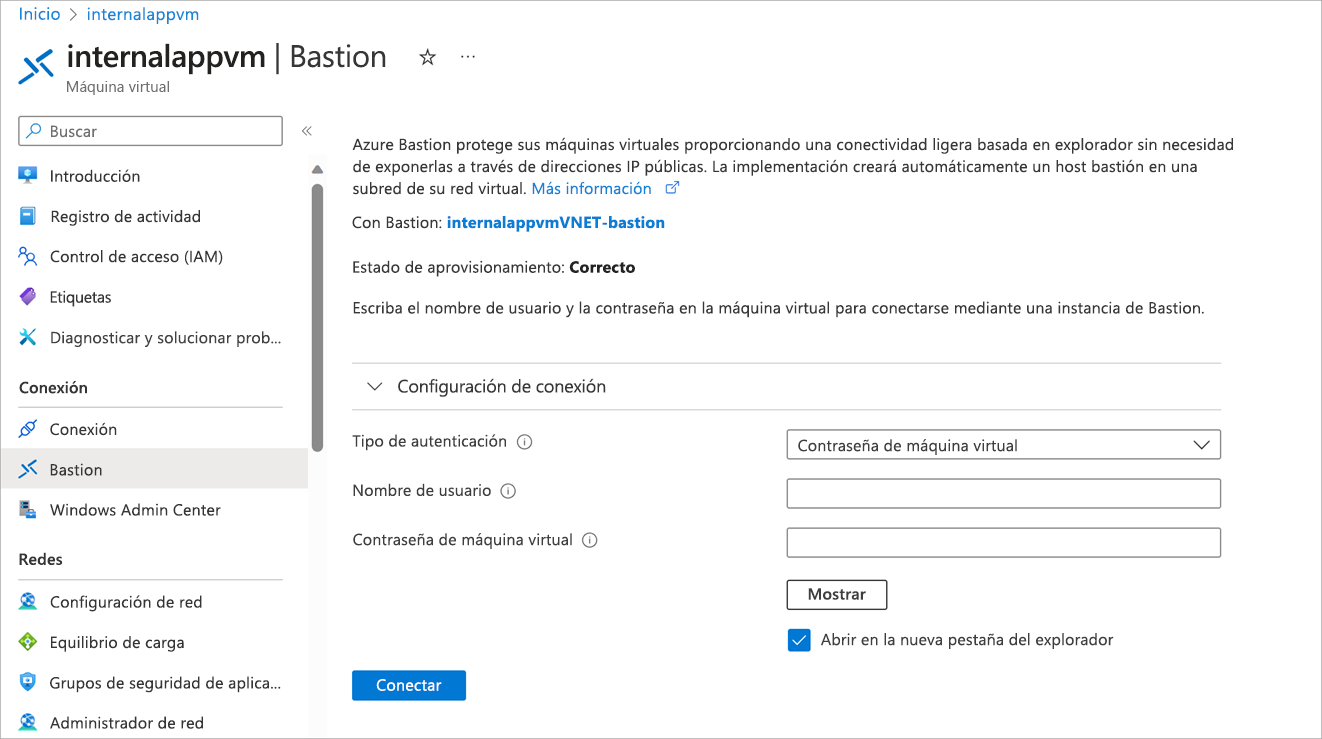Click the Conexión plug icon in sidebar
The image size is (1322, 739).
coord(28,429)
